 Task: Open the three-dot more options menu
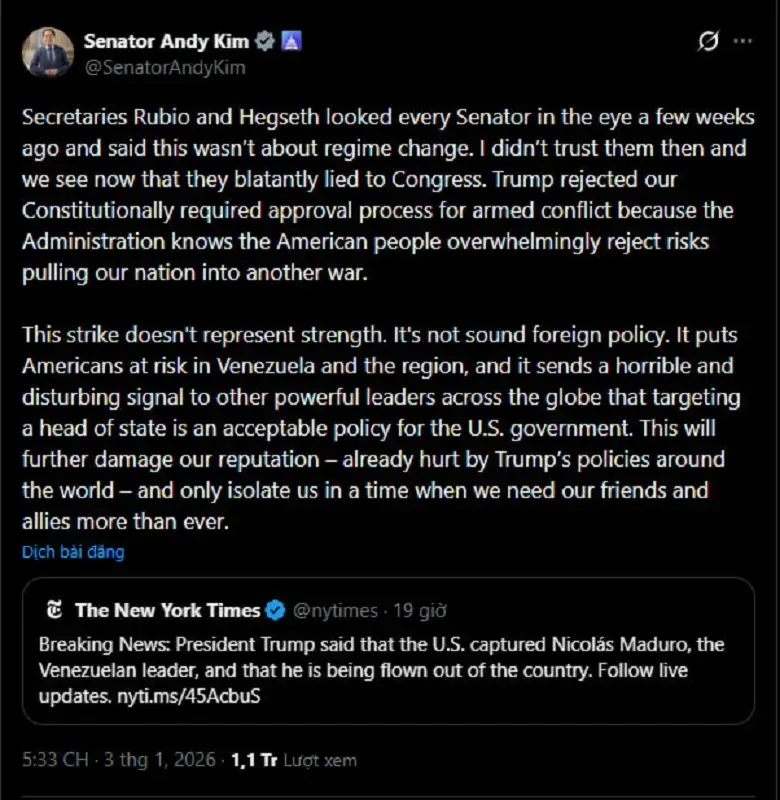(x=742, y=42)
